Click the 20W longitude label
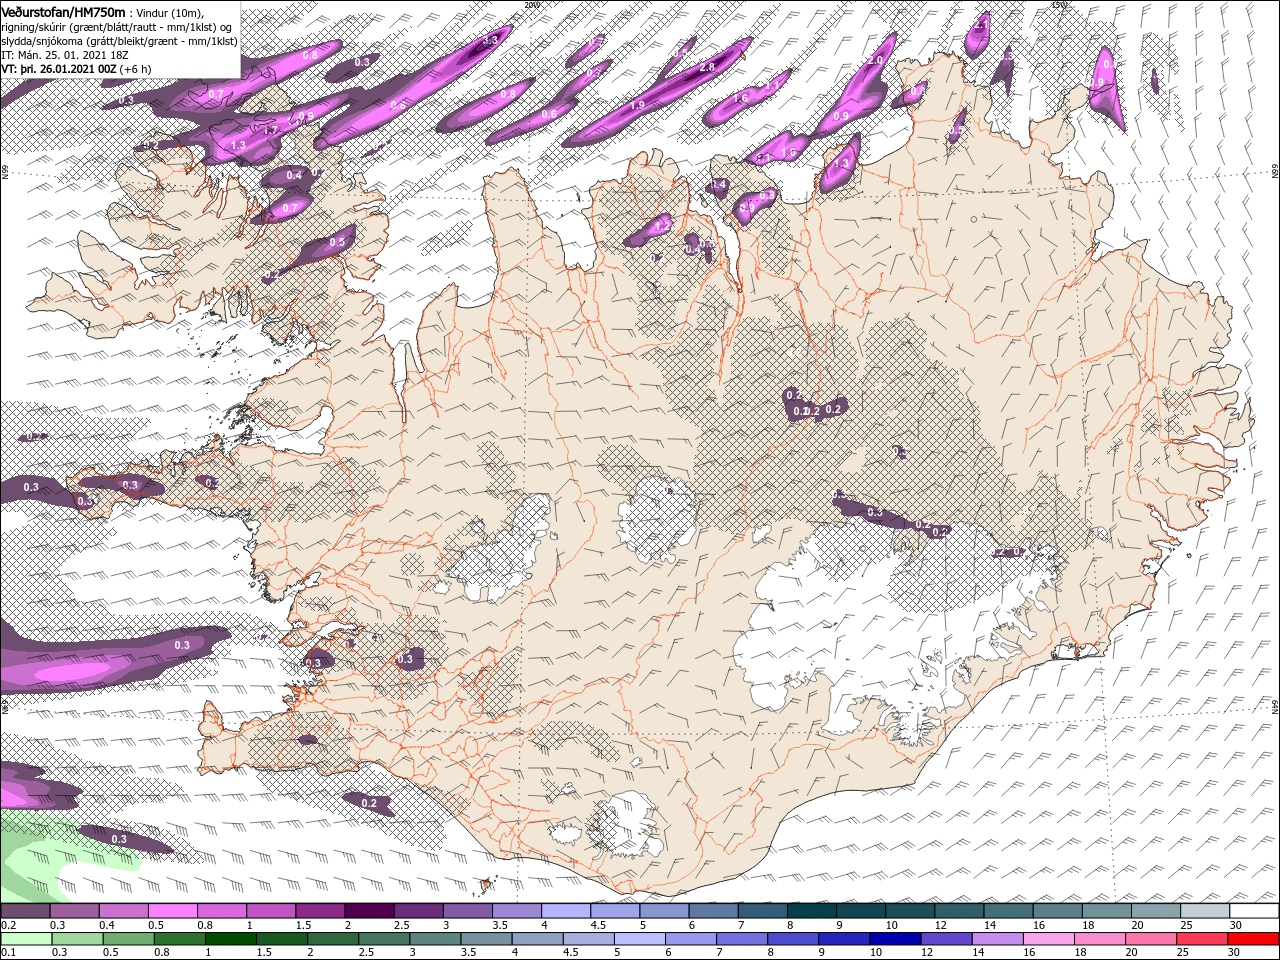The height and width of the screenshot is (960, 1280). tap(531, 4)
